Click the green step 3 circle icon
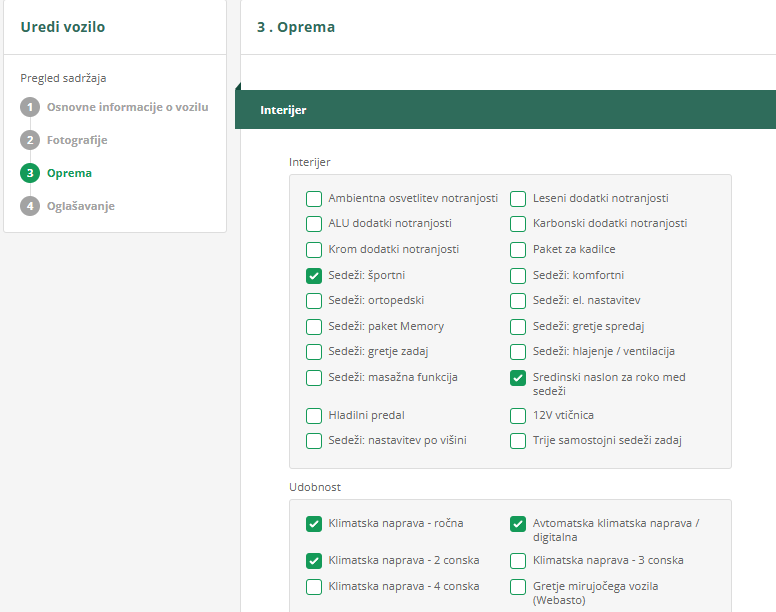776x612 pixels. 30,173
